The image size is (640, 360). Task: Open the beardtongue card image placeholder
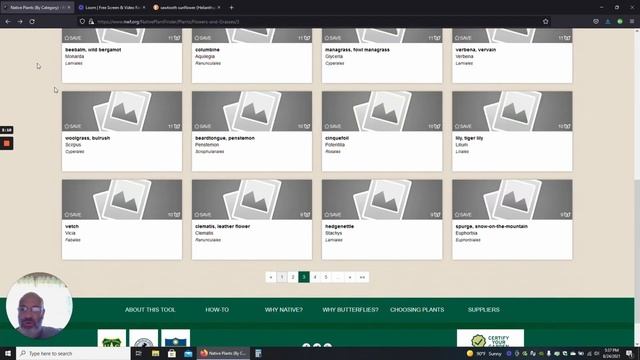pos(252,111)
